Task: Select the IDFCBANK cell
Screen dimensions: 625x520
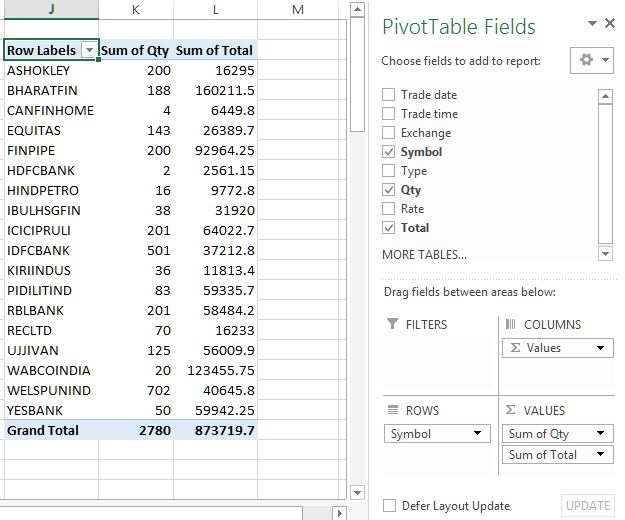Action: (x=51, y=250)
